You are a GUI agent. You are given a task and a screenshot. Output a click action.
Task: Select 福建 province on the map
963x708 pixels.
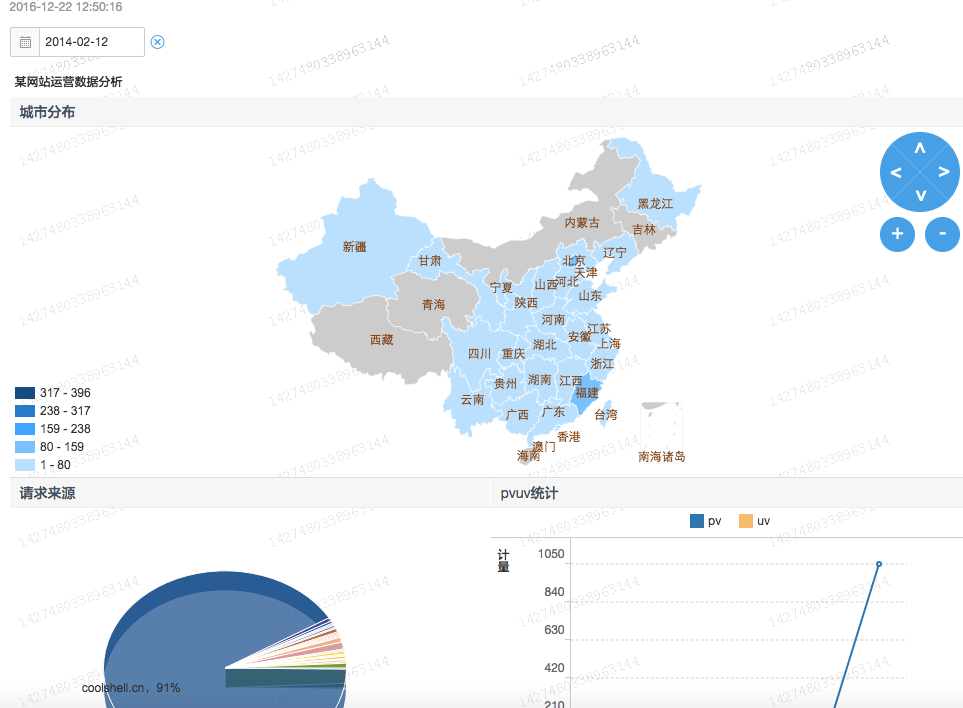click(587, 392)
